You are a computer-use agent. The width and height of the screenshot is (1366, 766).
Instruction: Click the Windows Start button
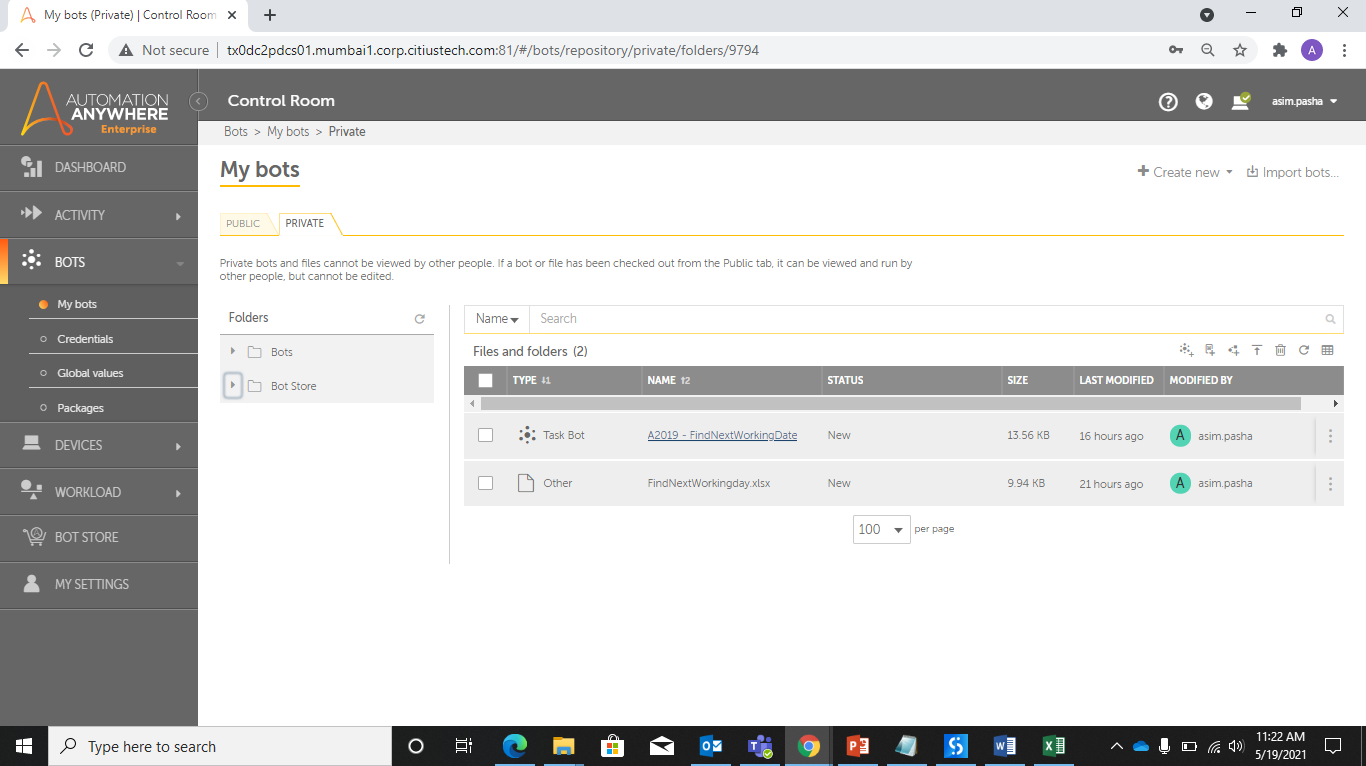click(x=24, y=746)
